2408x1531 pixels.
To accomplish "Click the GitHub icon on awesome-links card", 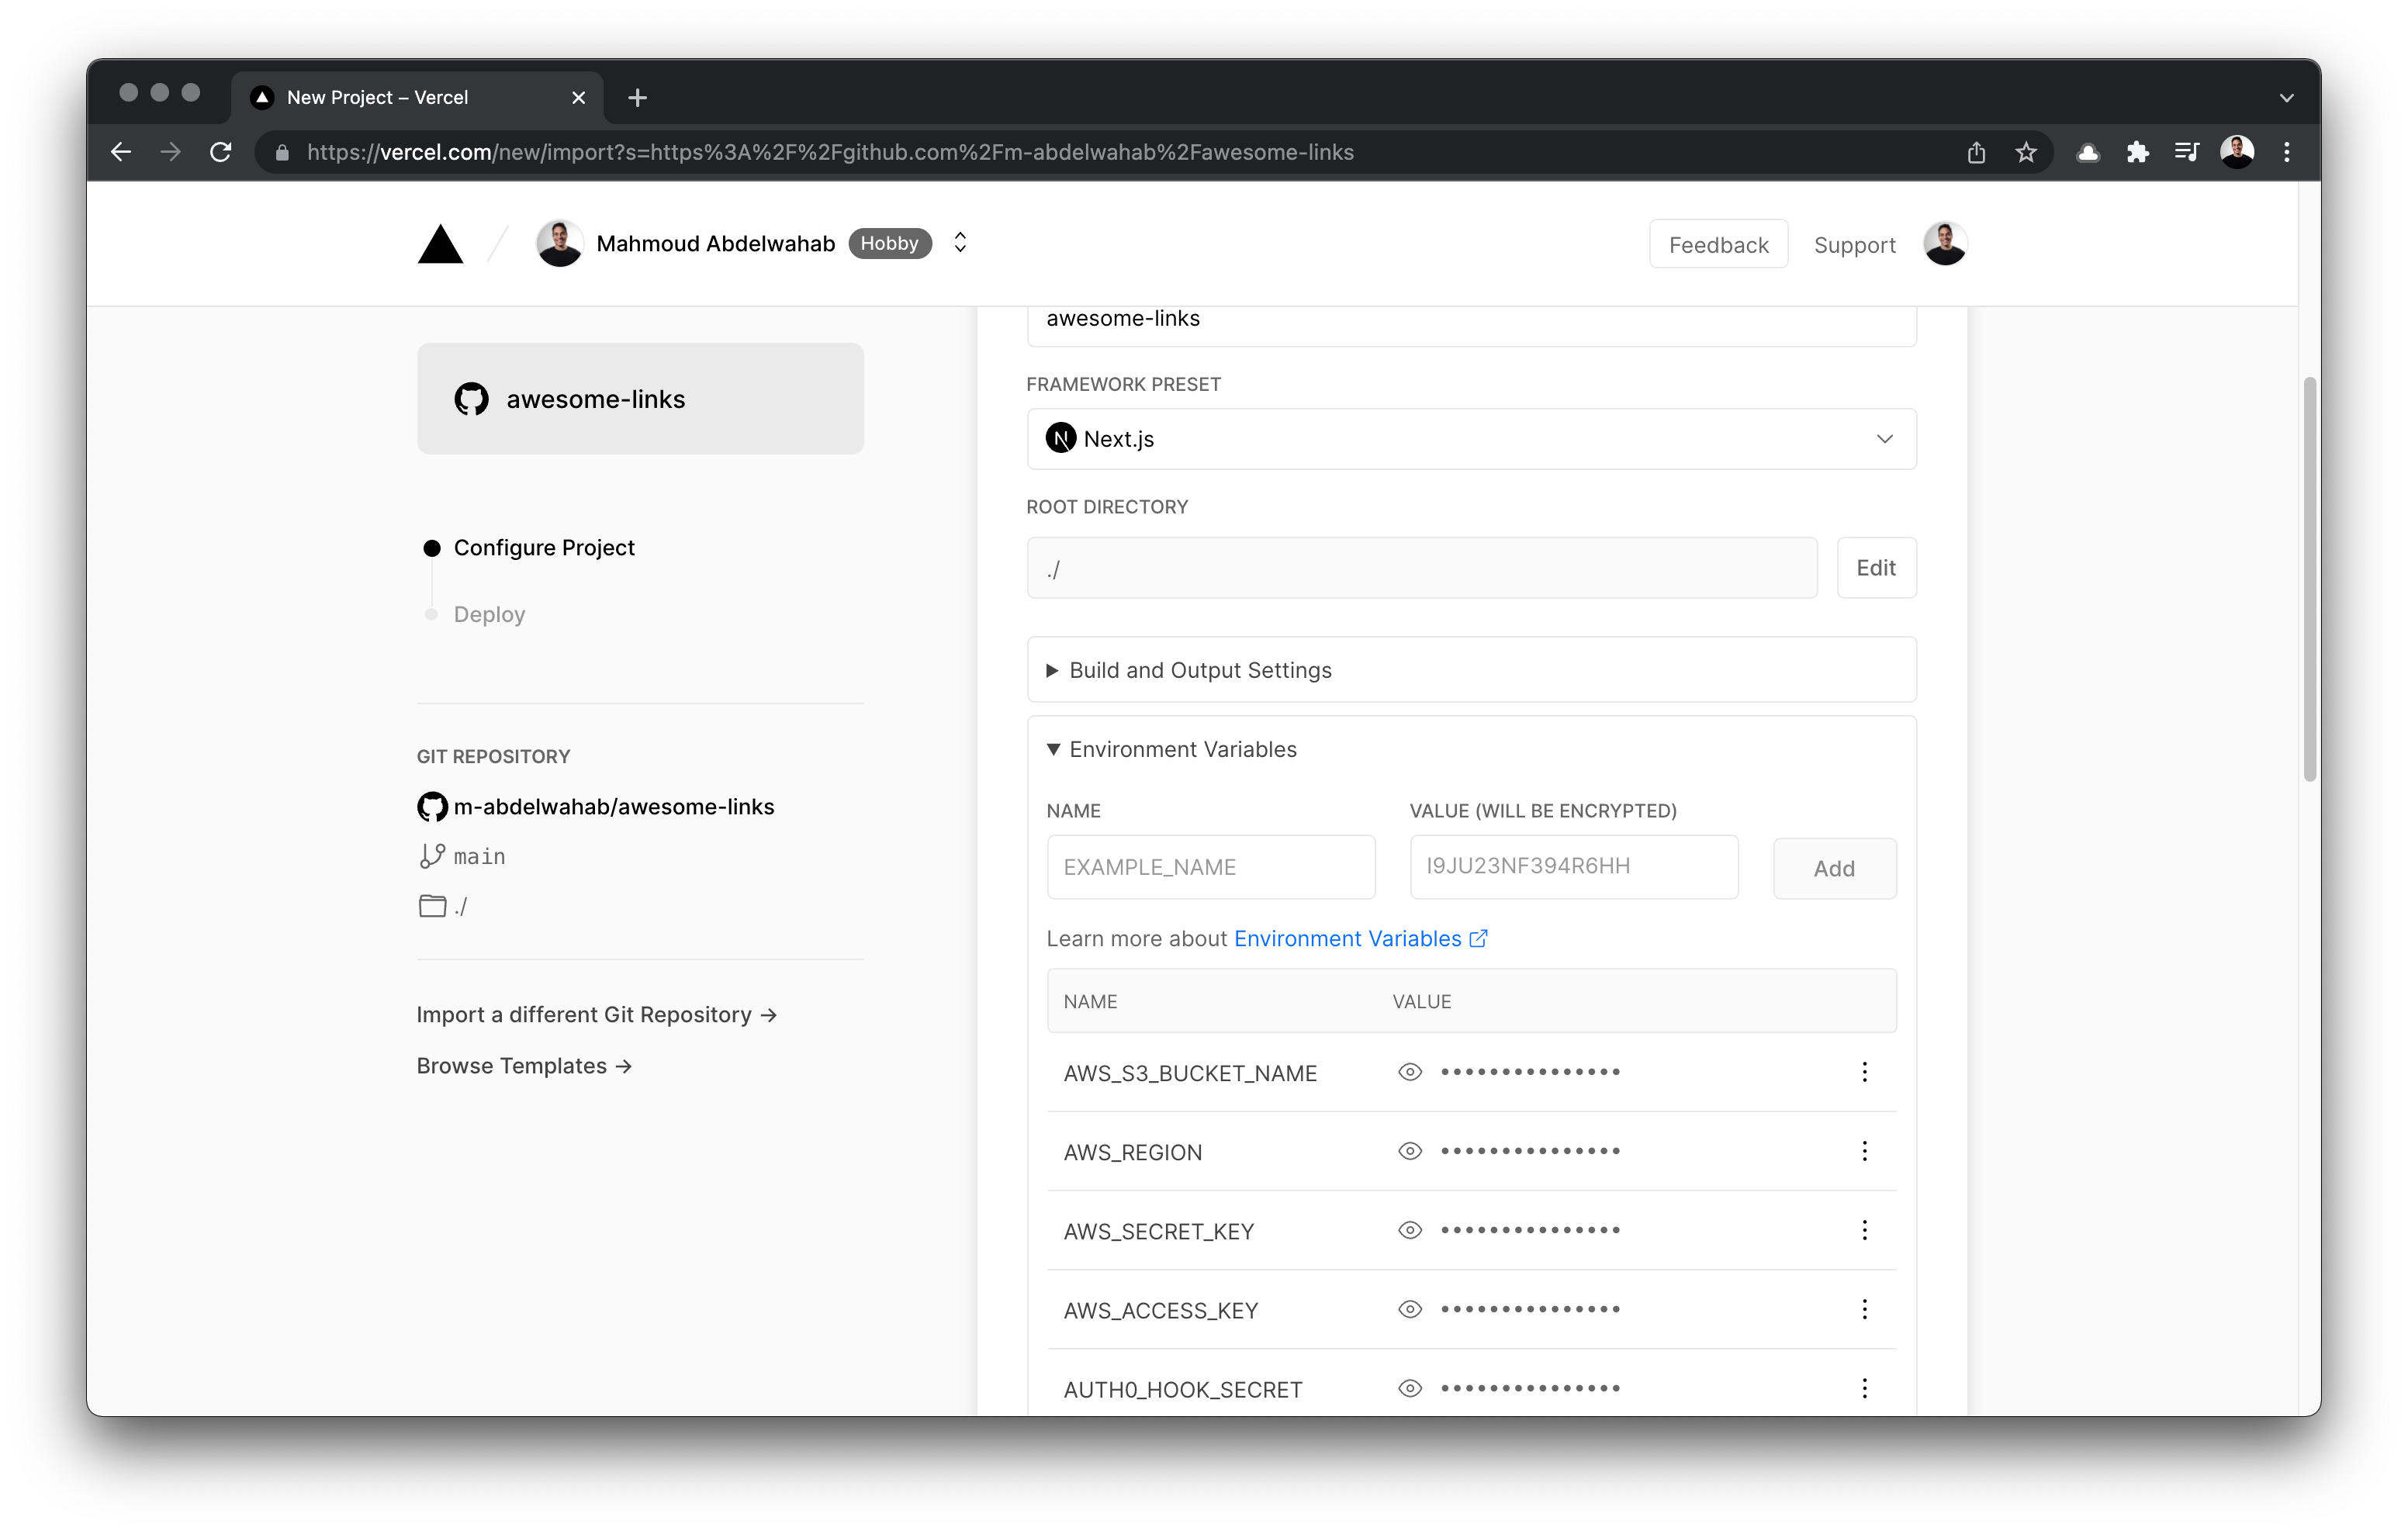I will pos(470,398).
